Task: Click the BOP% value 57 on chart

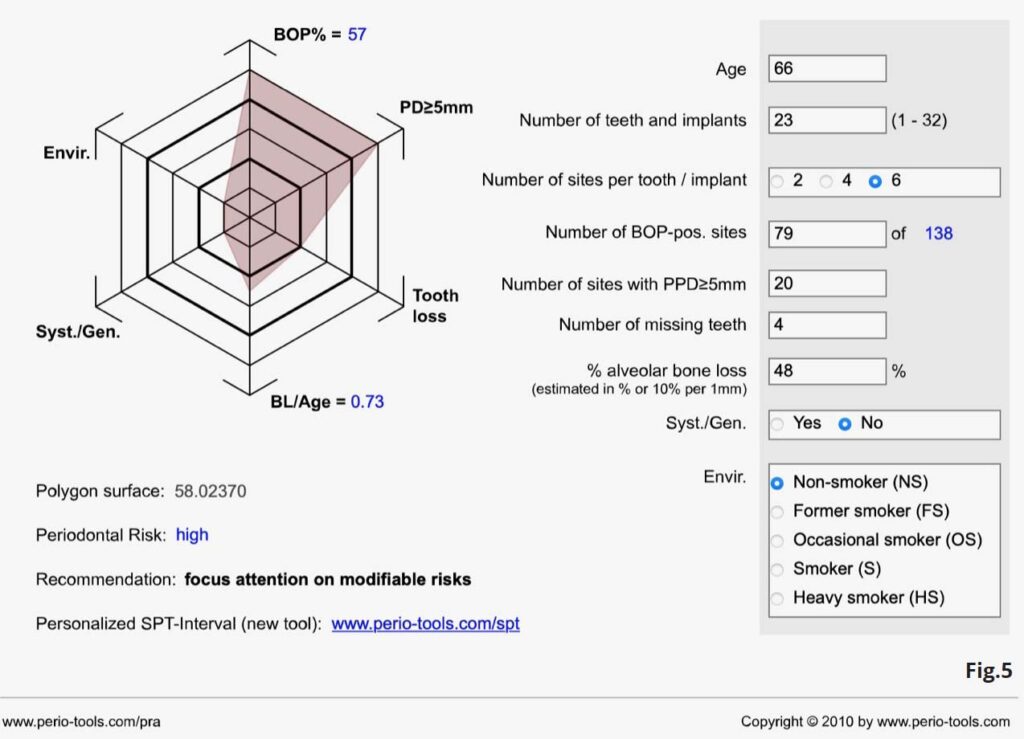Action: [x=357, y=35]
